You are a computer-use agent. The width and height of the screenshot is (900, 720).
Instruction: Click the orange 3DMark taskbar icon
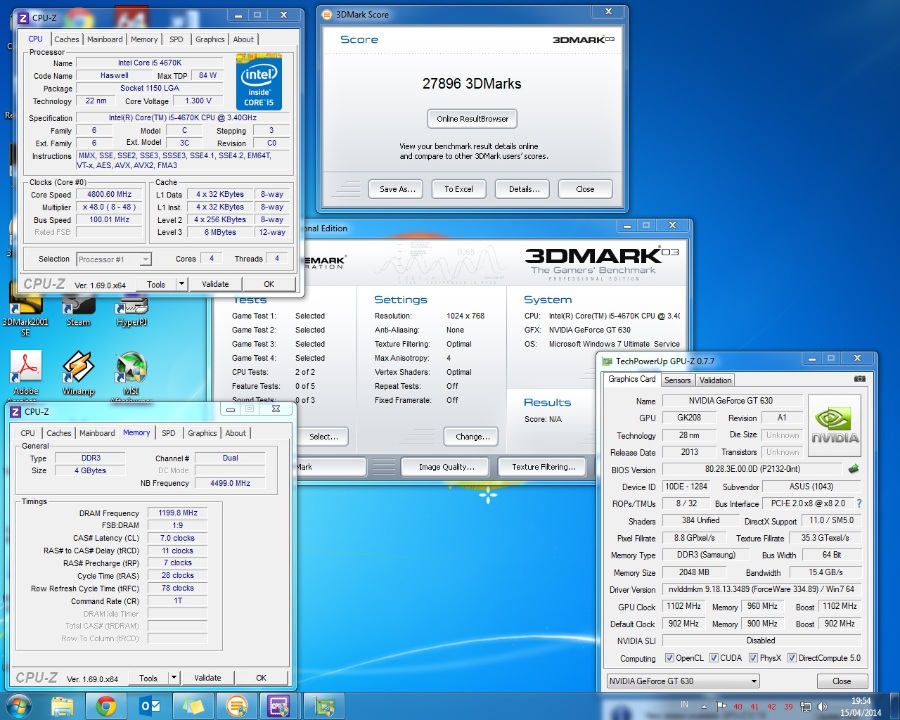236,706
